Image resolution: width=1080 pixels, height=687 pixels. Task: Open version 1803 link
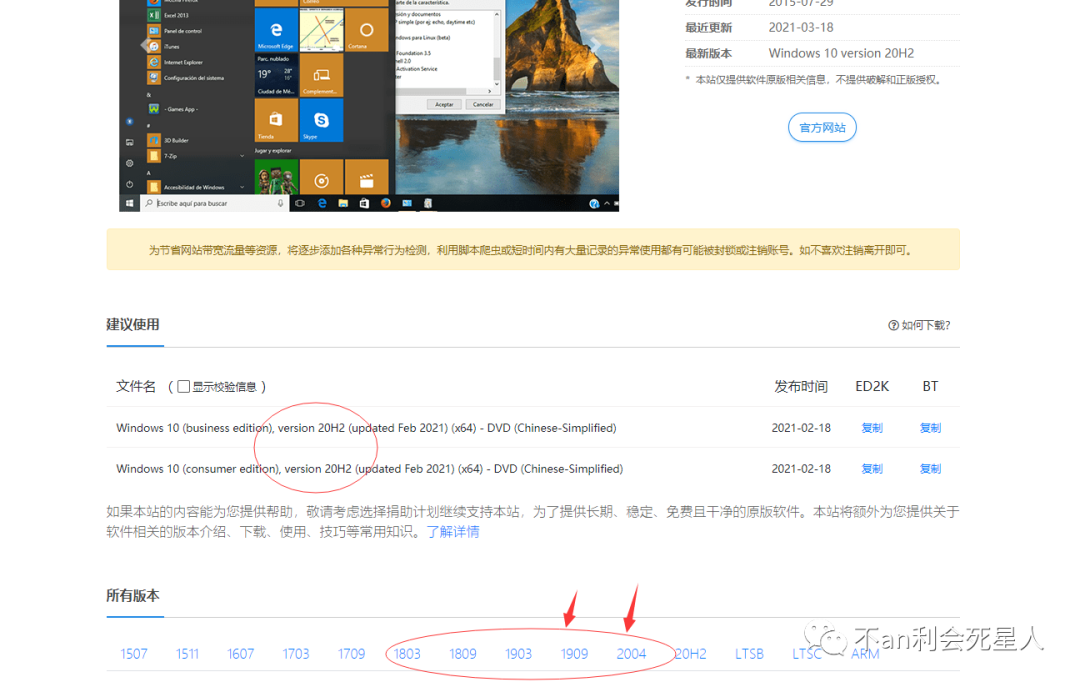(407, 654)
